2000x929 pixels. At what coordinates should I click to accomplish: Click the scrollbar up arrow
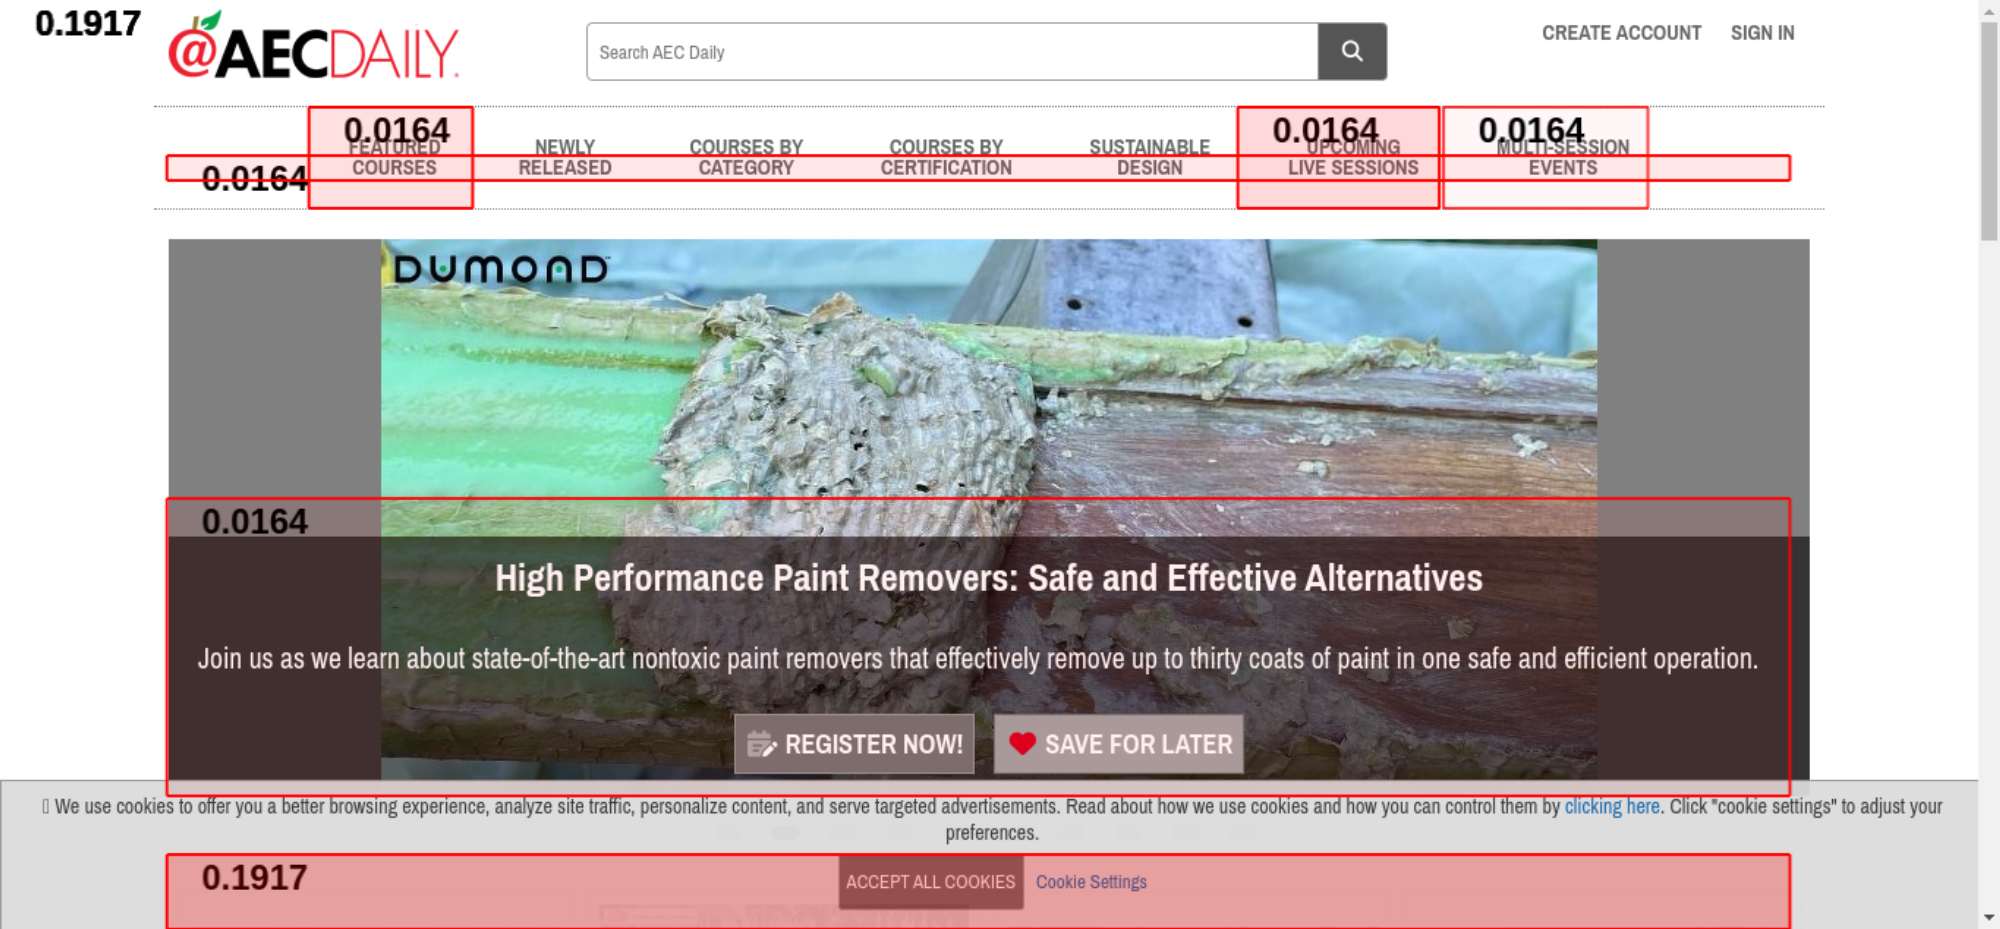coord(1989,10)
